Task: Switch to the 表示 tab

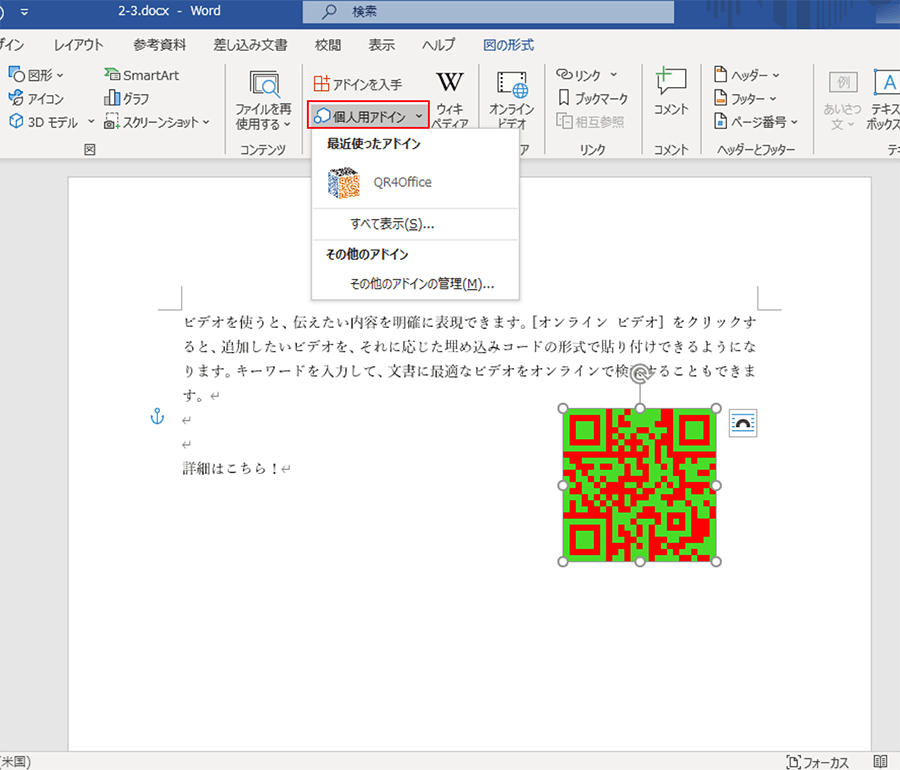Action: tap(382, 45)
